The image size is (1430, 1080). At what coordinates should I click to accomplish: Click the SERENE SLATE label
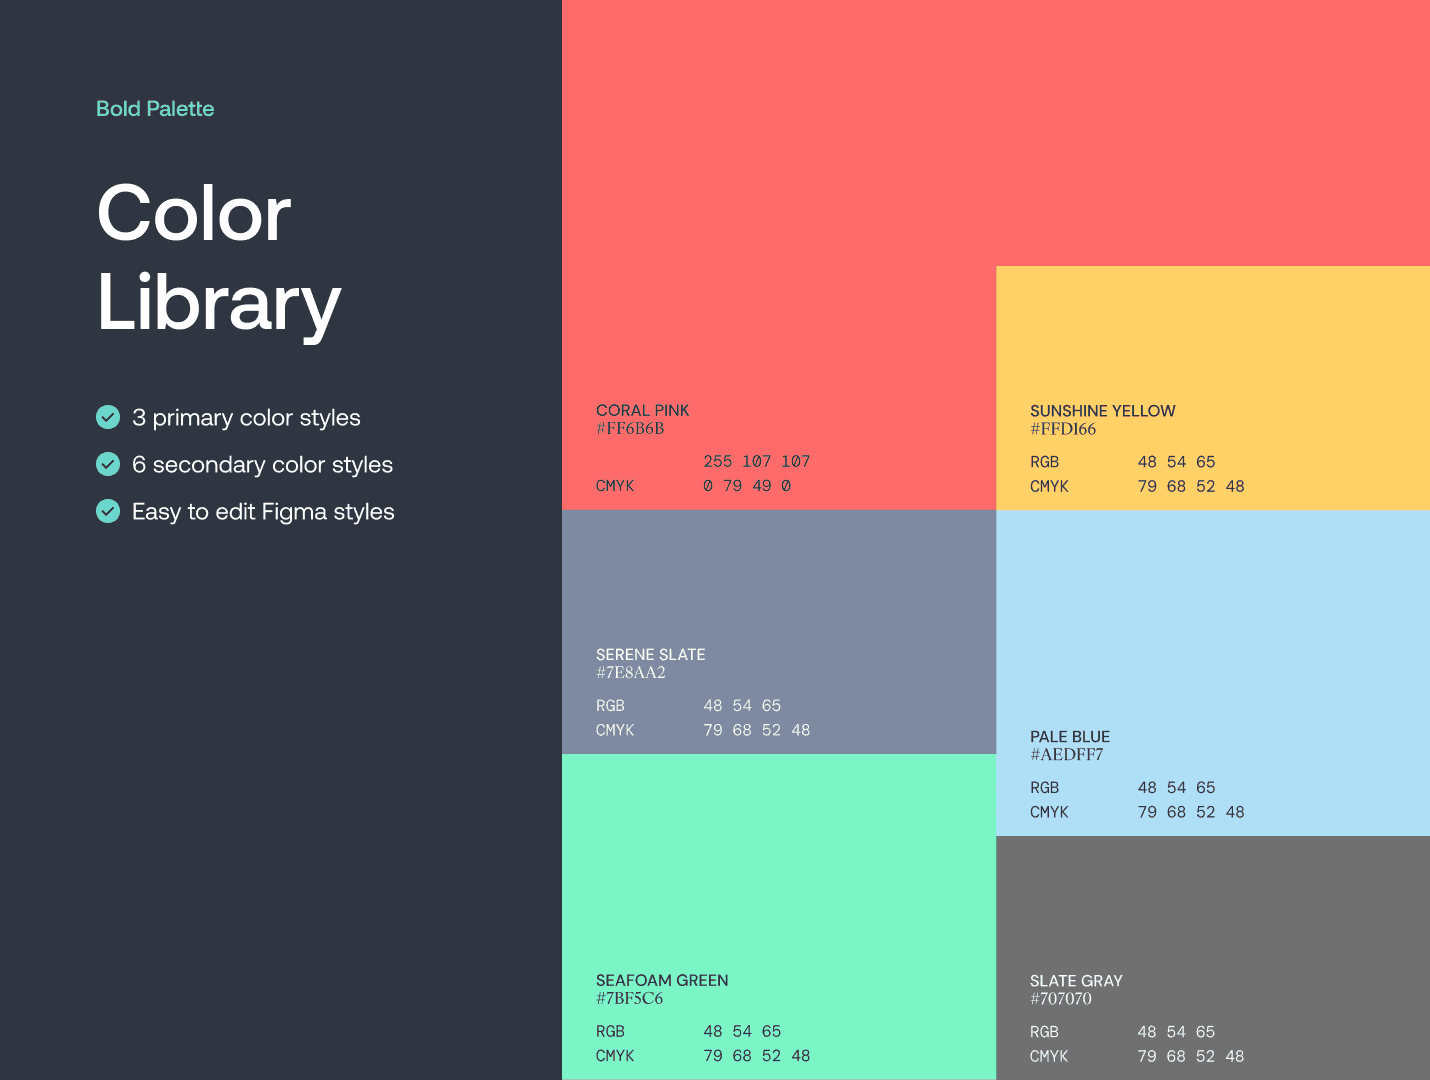pos(651,654)
